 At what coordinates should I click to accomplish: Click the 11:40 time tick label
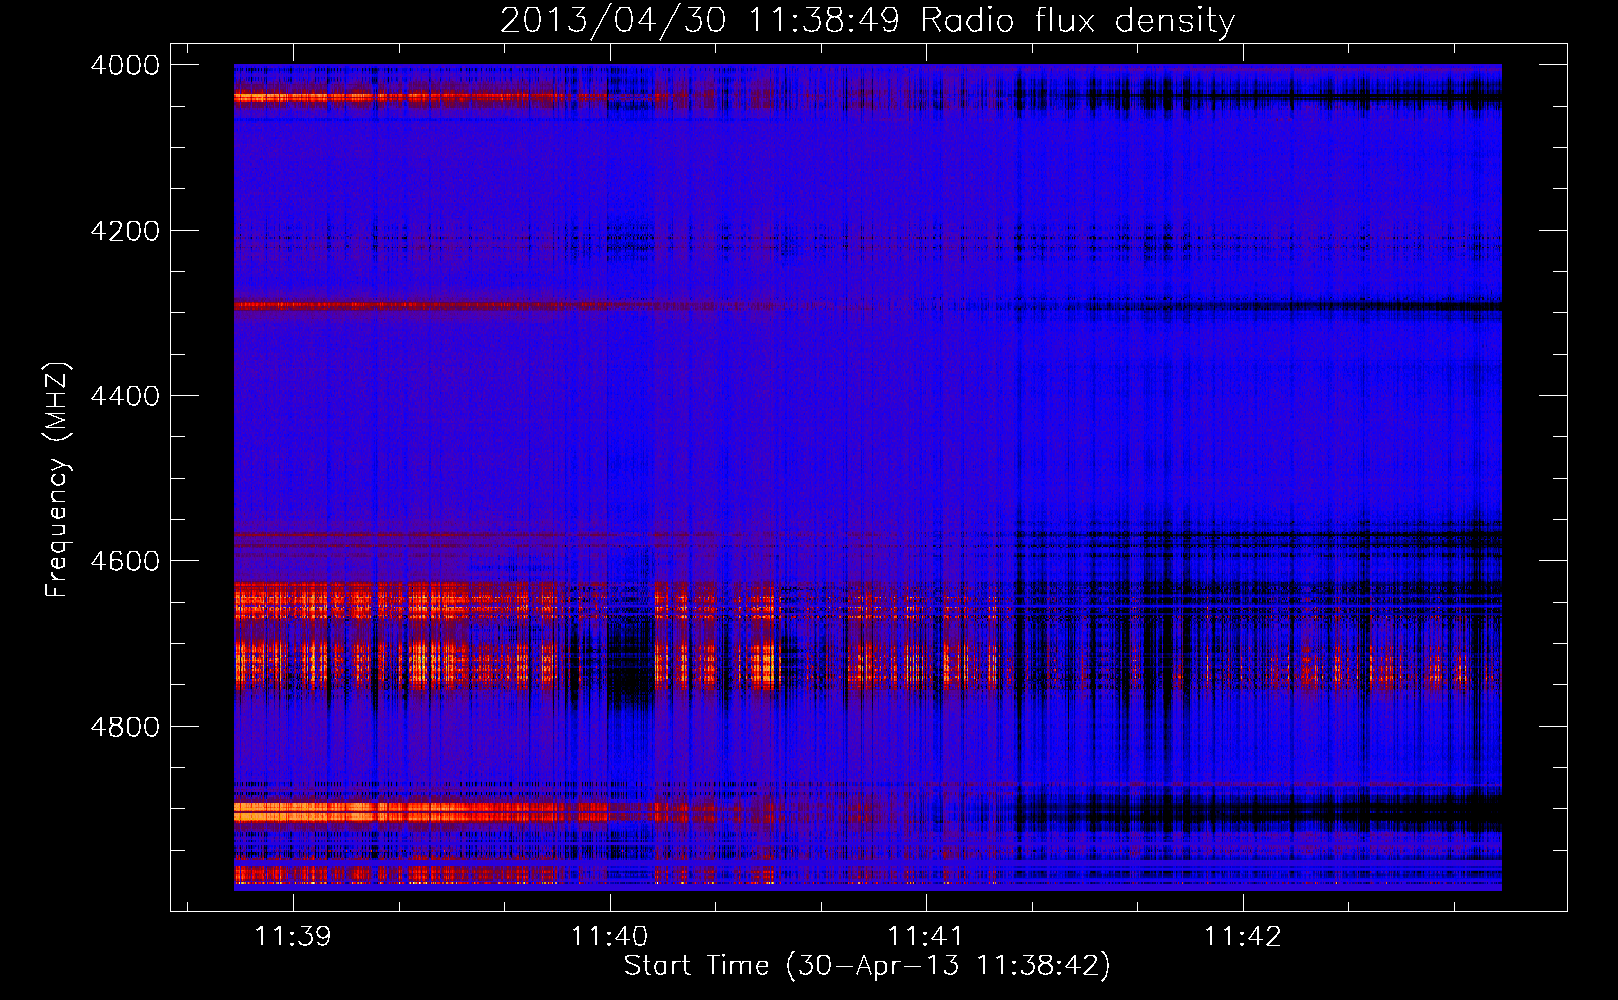coord(609,936)
